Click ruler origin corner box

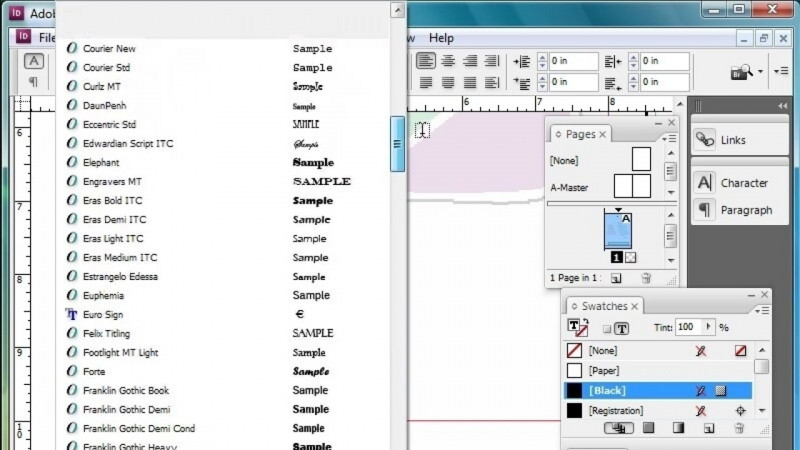[22, 105]
